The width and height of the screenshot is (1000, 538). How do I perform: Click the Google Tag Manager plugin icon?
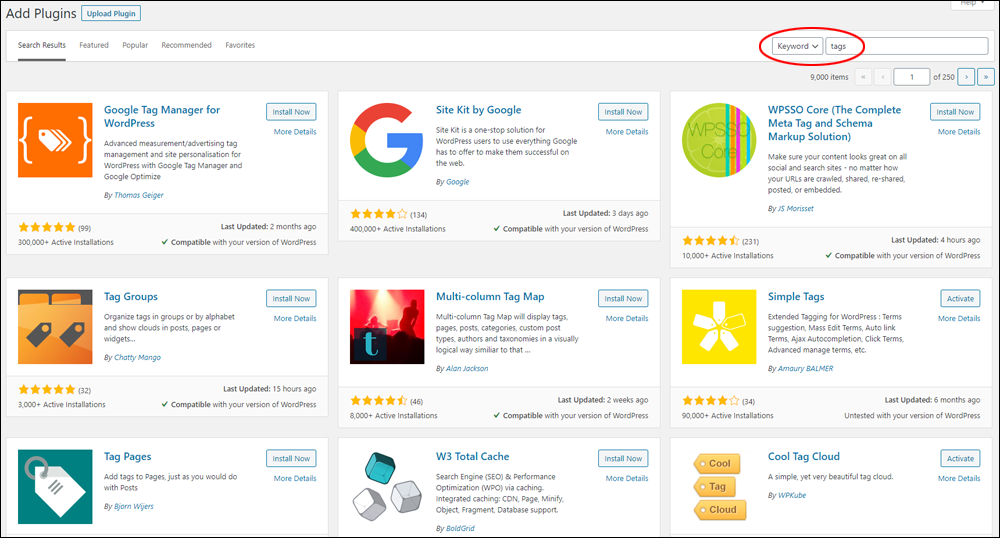55,140
